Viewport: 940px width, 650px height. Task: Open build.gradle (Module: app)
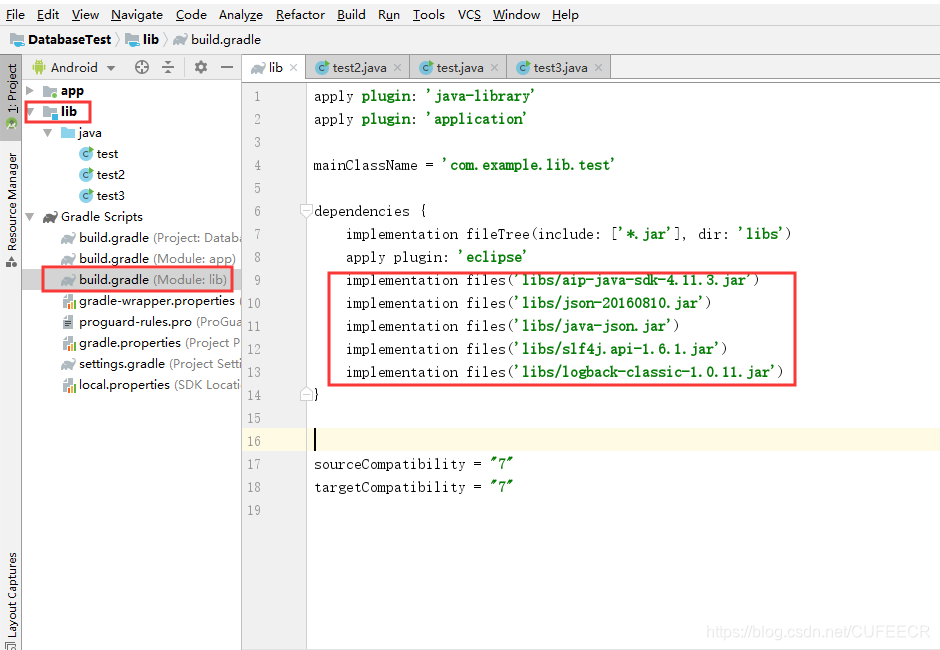[148, 258]
